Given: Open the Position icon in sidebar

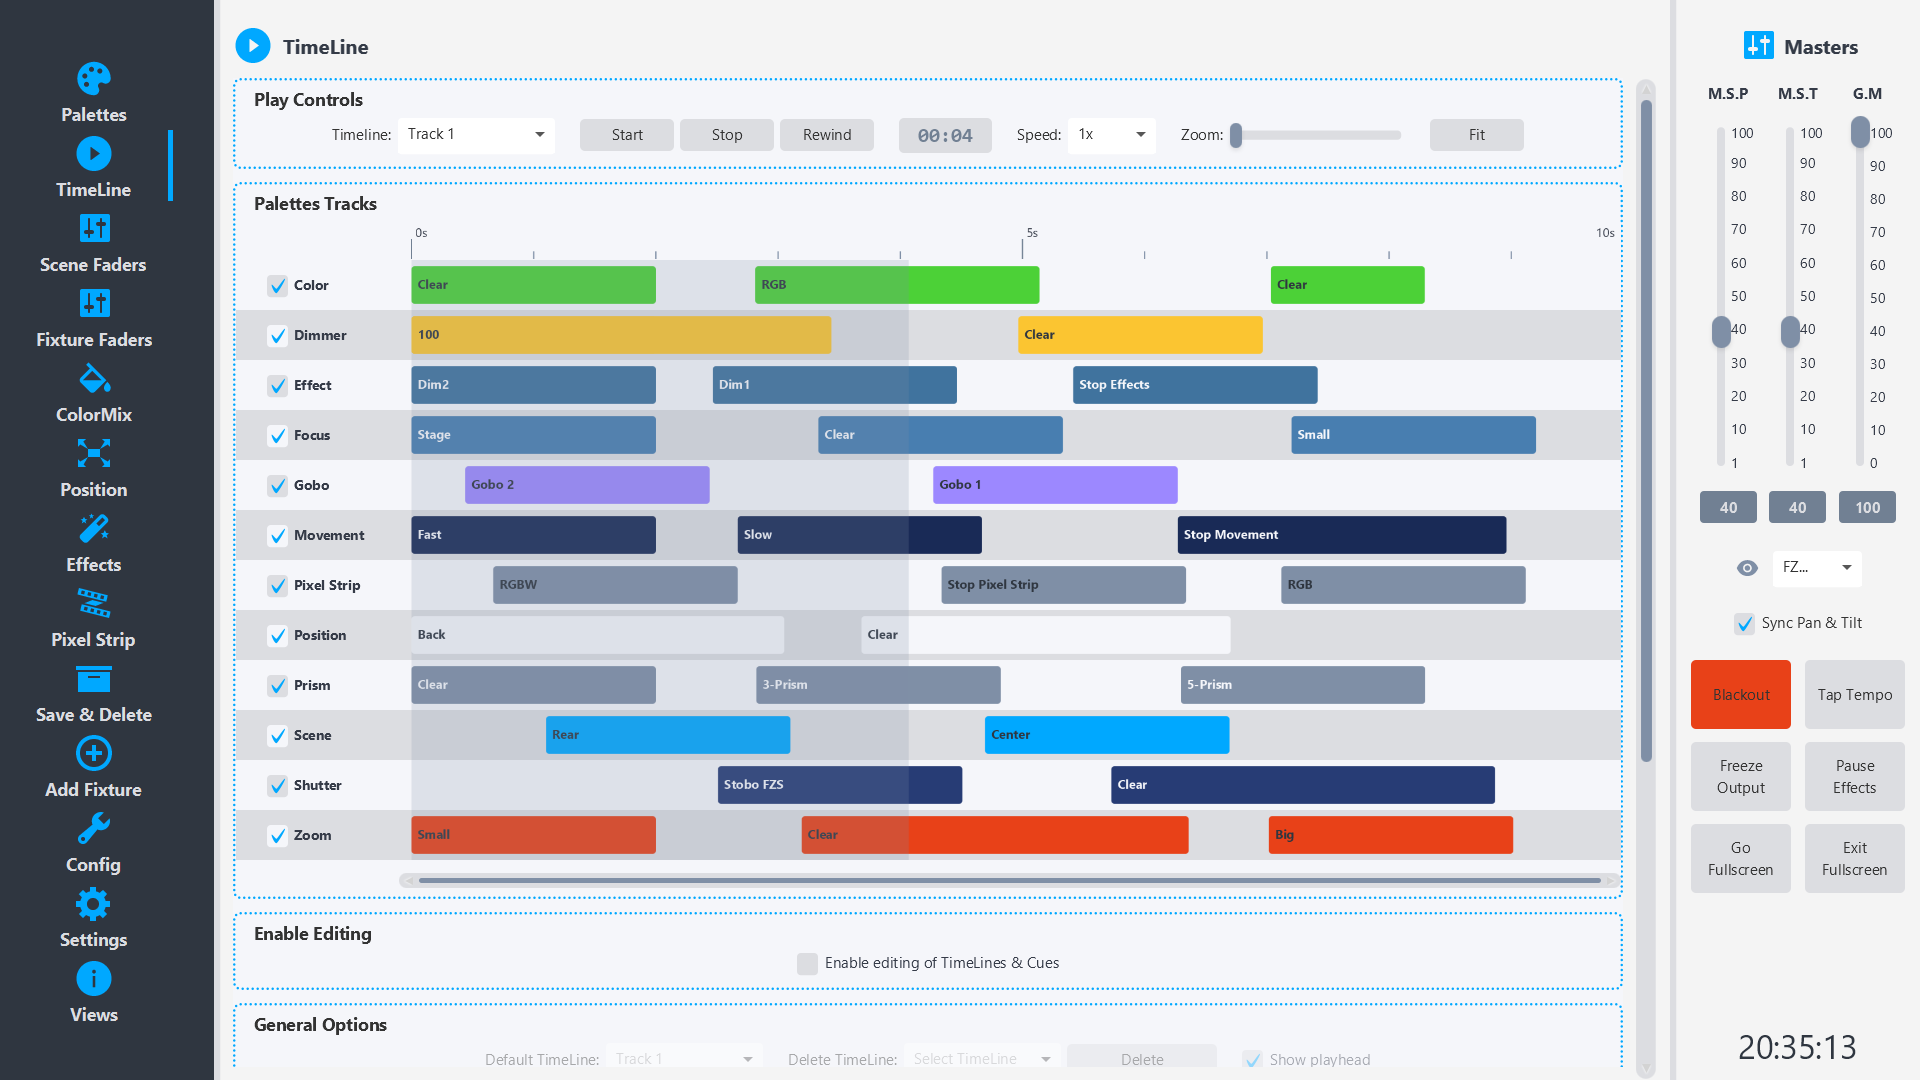Looking at the screenshot, I should (x=94, y=454).
